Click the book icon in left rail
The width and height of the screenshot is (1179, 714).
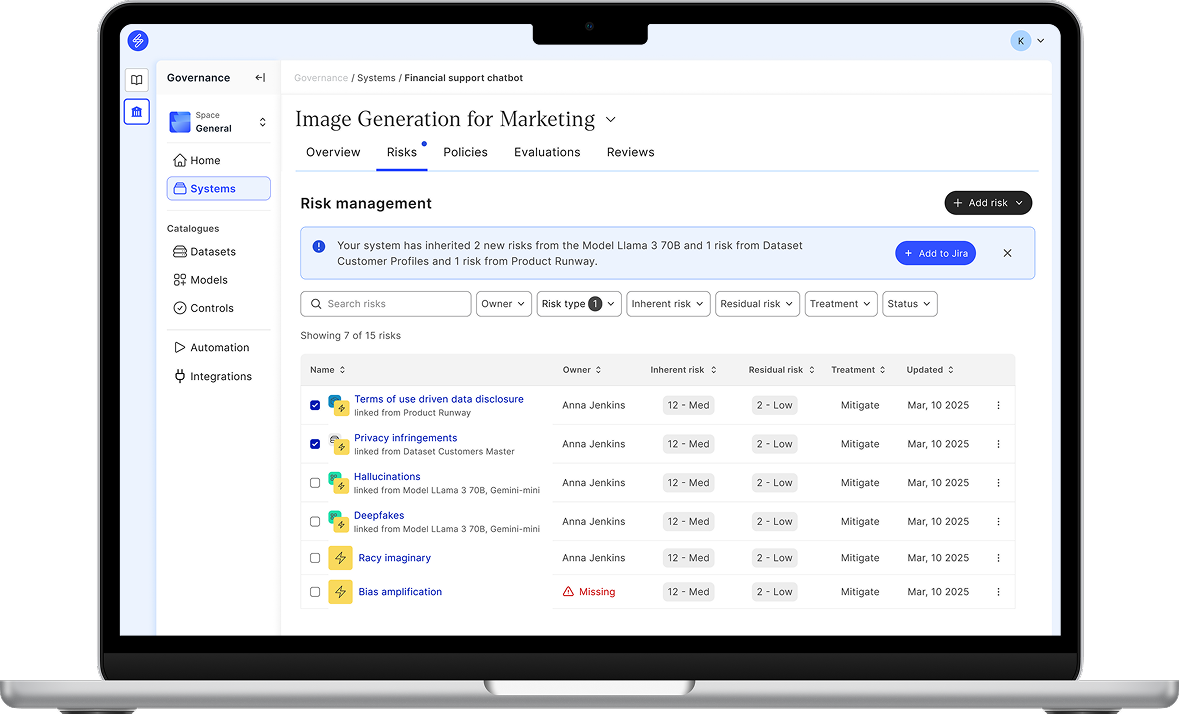coord(137,80)
